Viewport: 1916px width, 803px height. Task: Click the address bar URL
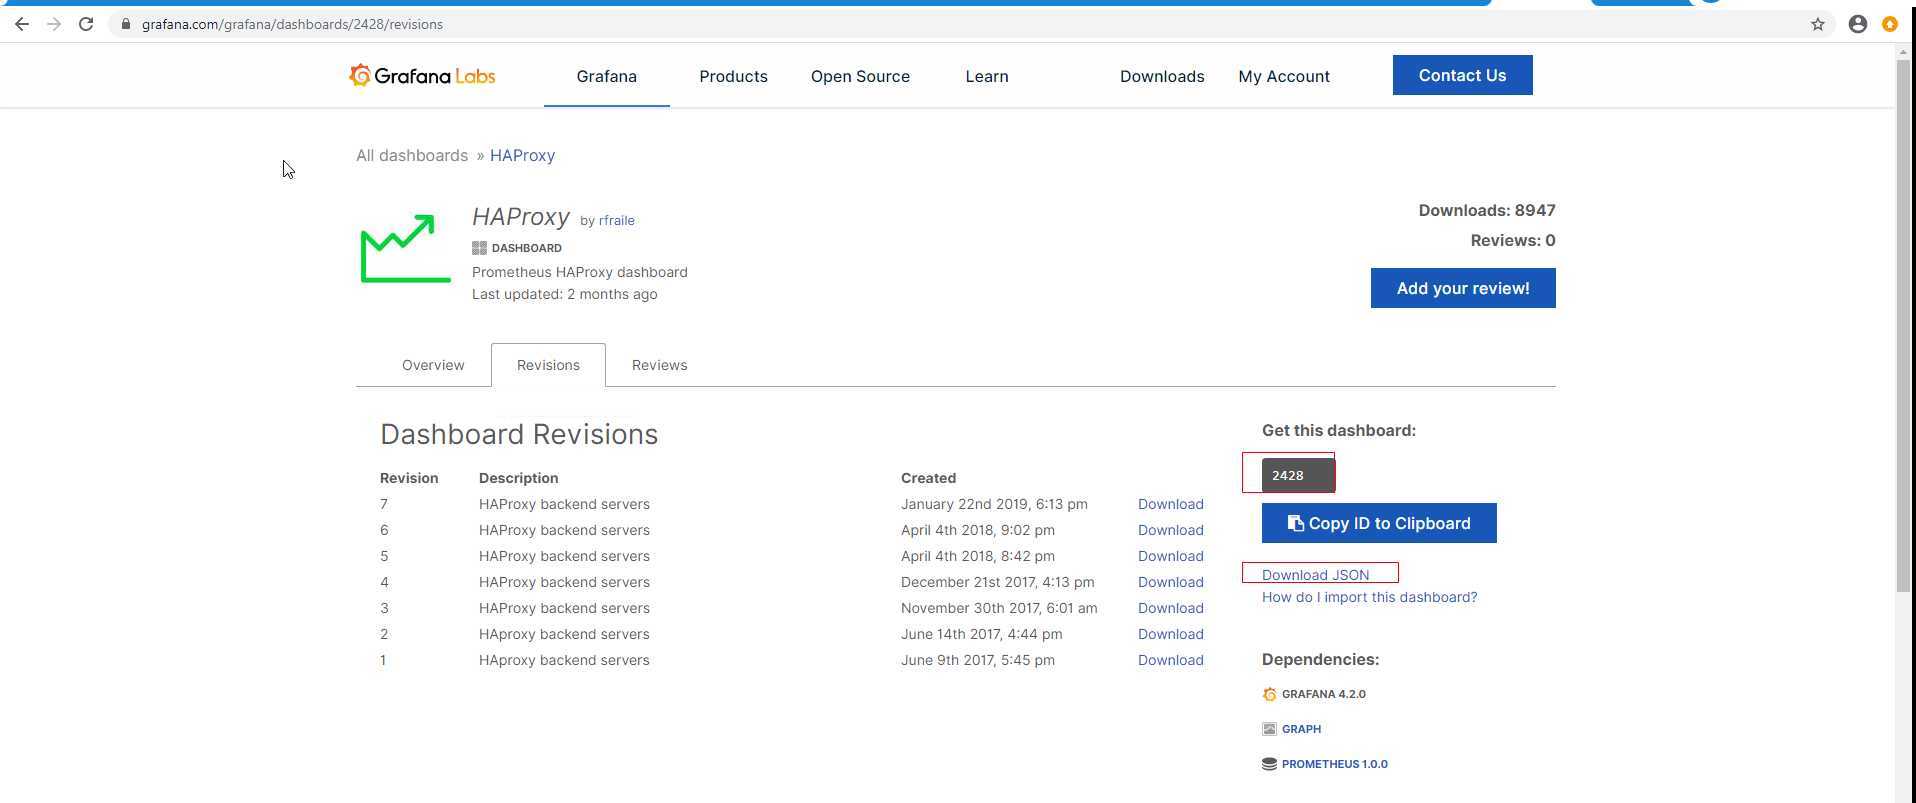tap(292, 24)
